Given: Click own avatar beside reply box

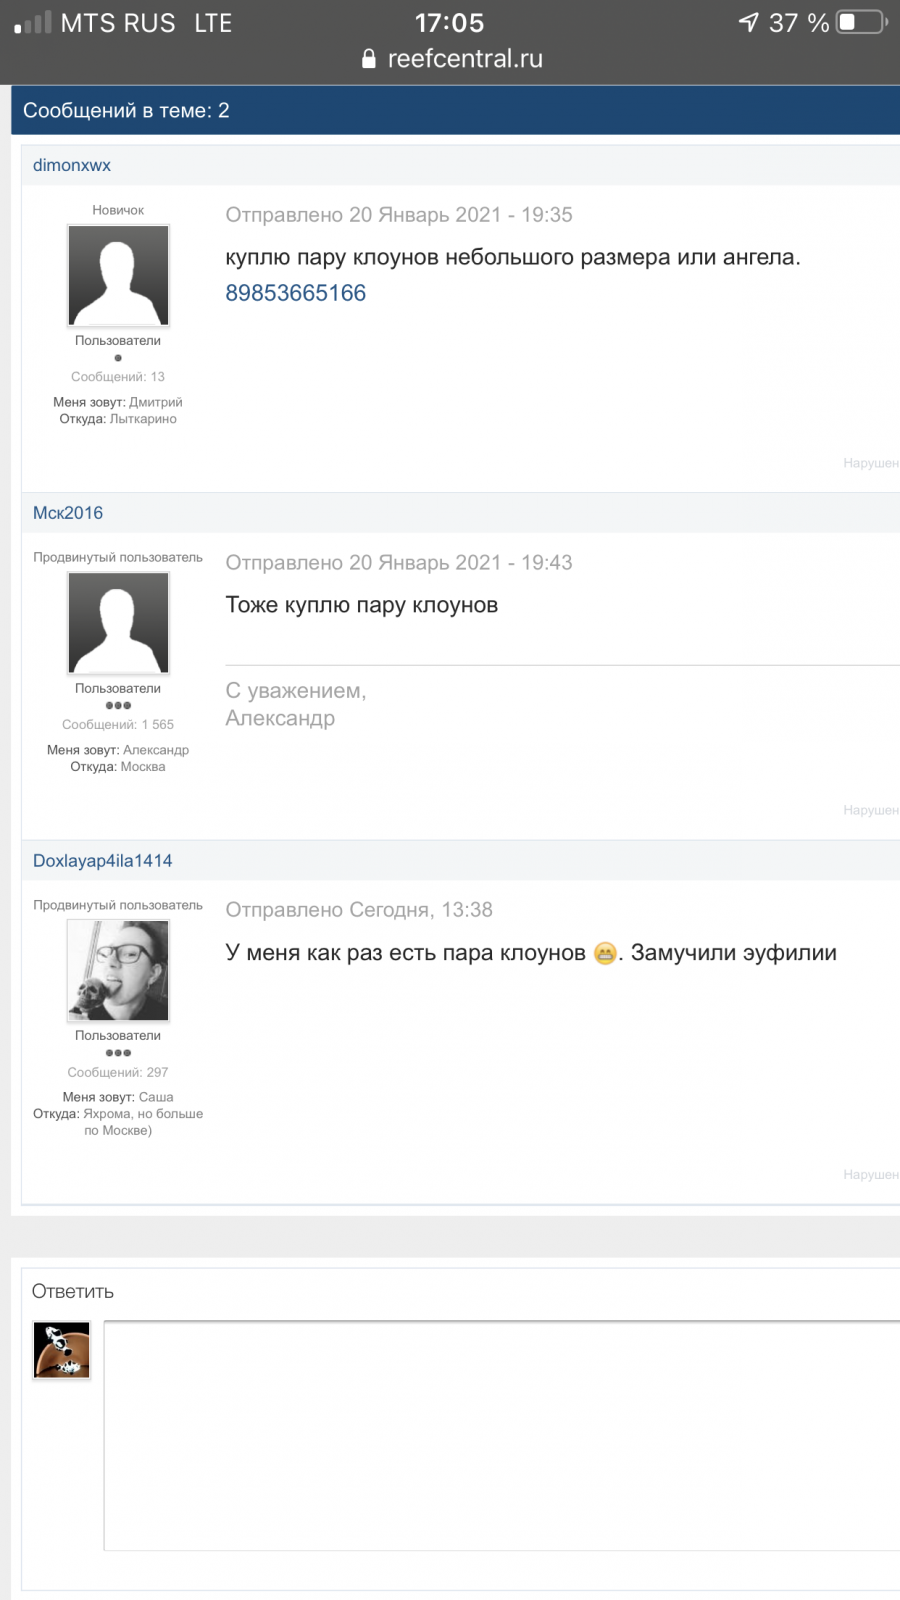Looking at the screenshot, I should 62,1350.
